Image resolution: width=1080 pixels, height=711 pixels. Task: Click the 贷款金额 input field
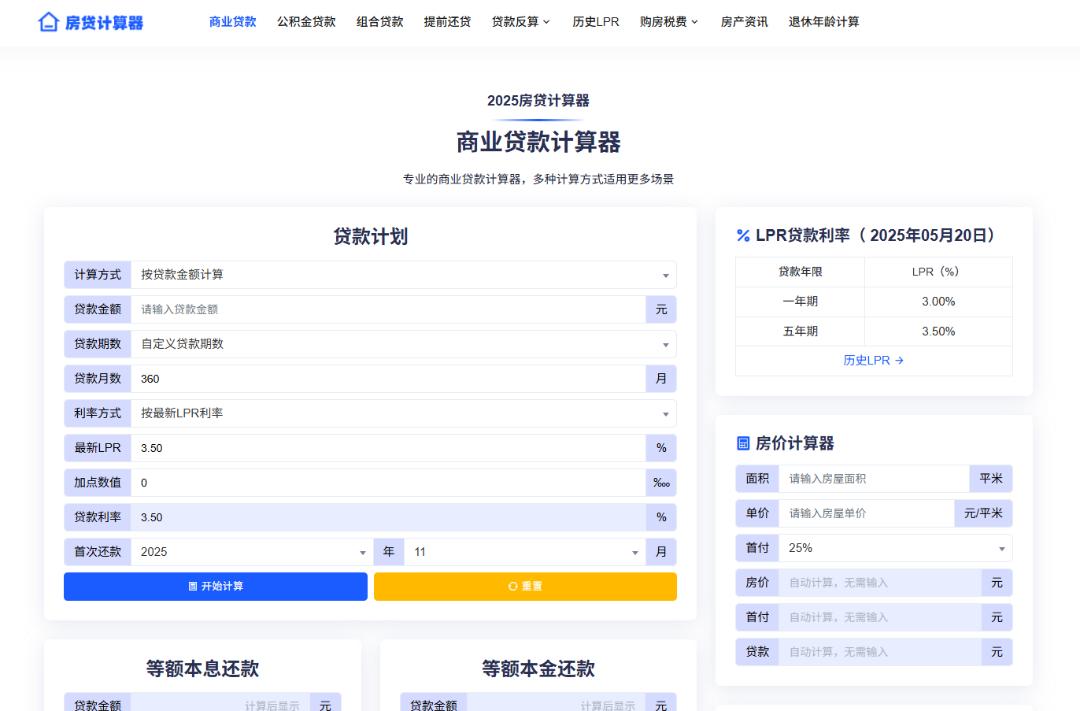pyautogui.click(x=388, y=310)
